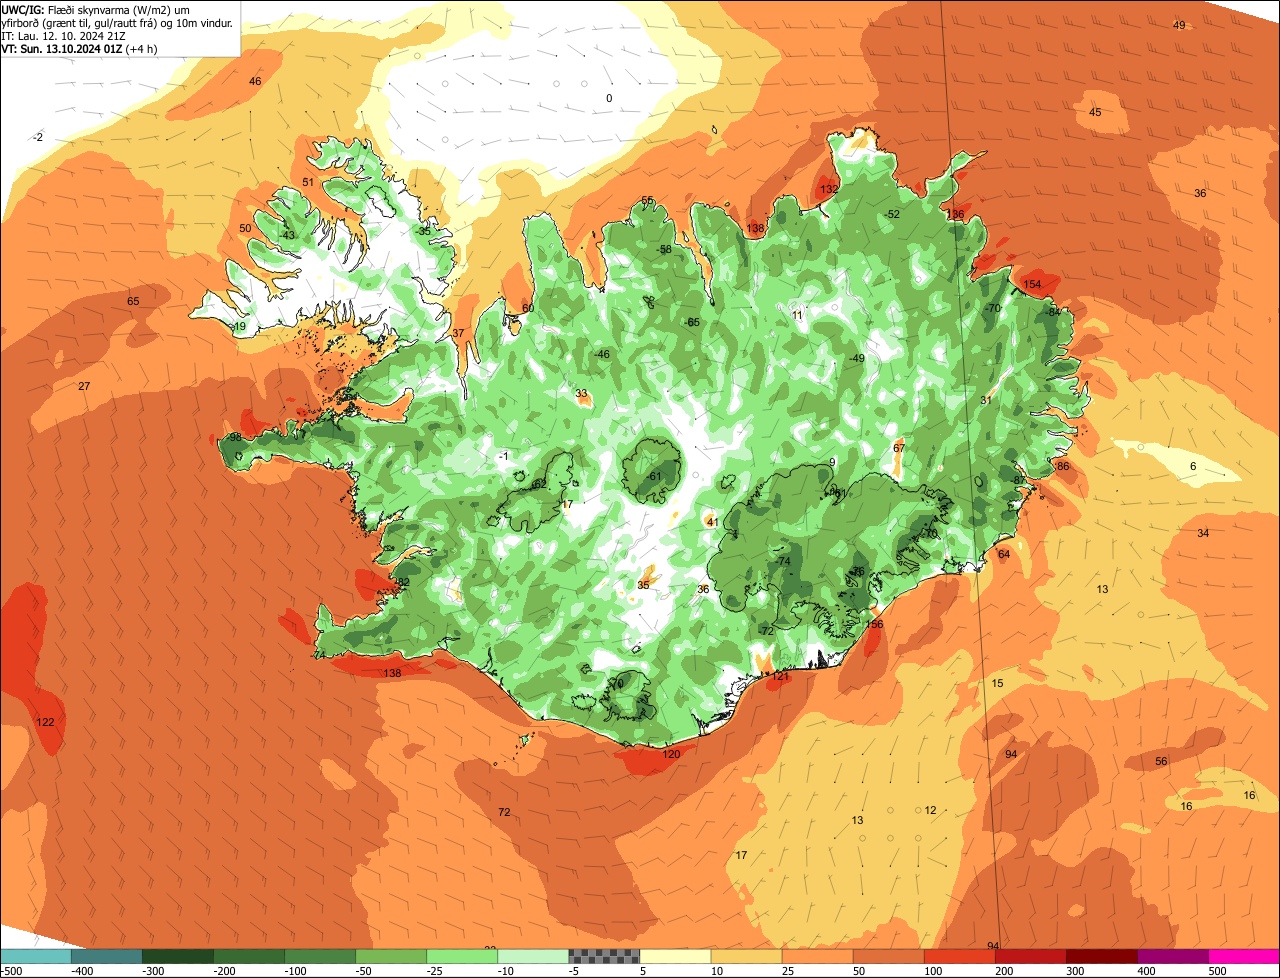Click the value '136' in the northeast
The width and height of the screenshot is (1280, 978).
tap(956, 214)
